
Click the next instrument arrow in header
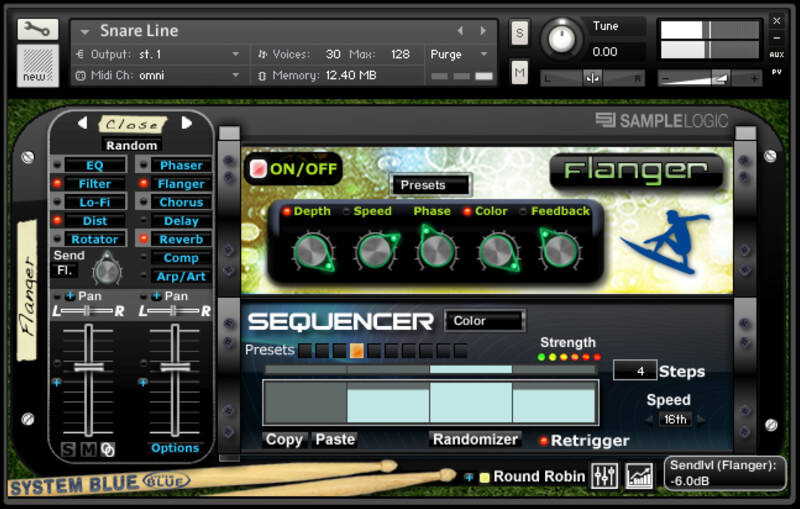483,31
